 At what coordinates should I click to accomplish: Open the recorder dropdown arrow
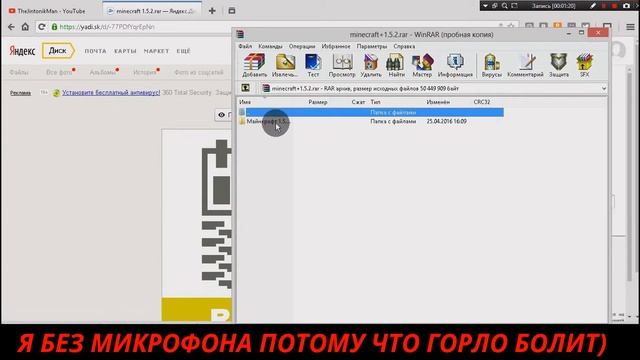[x=485, y=6]
